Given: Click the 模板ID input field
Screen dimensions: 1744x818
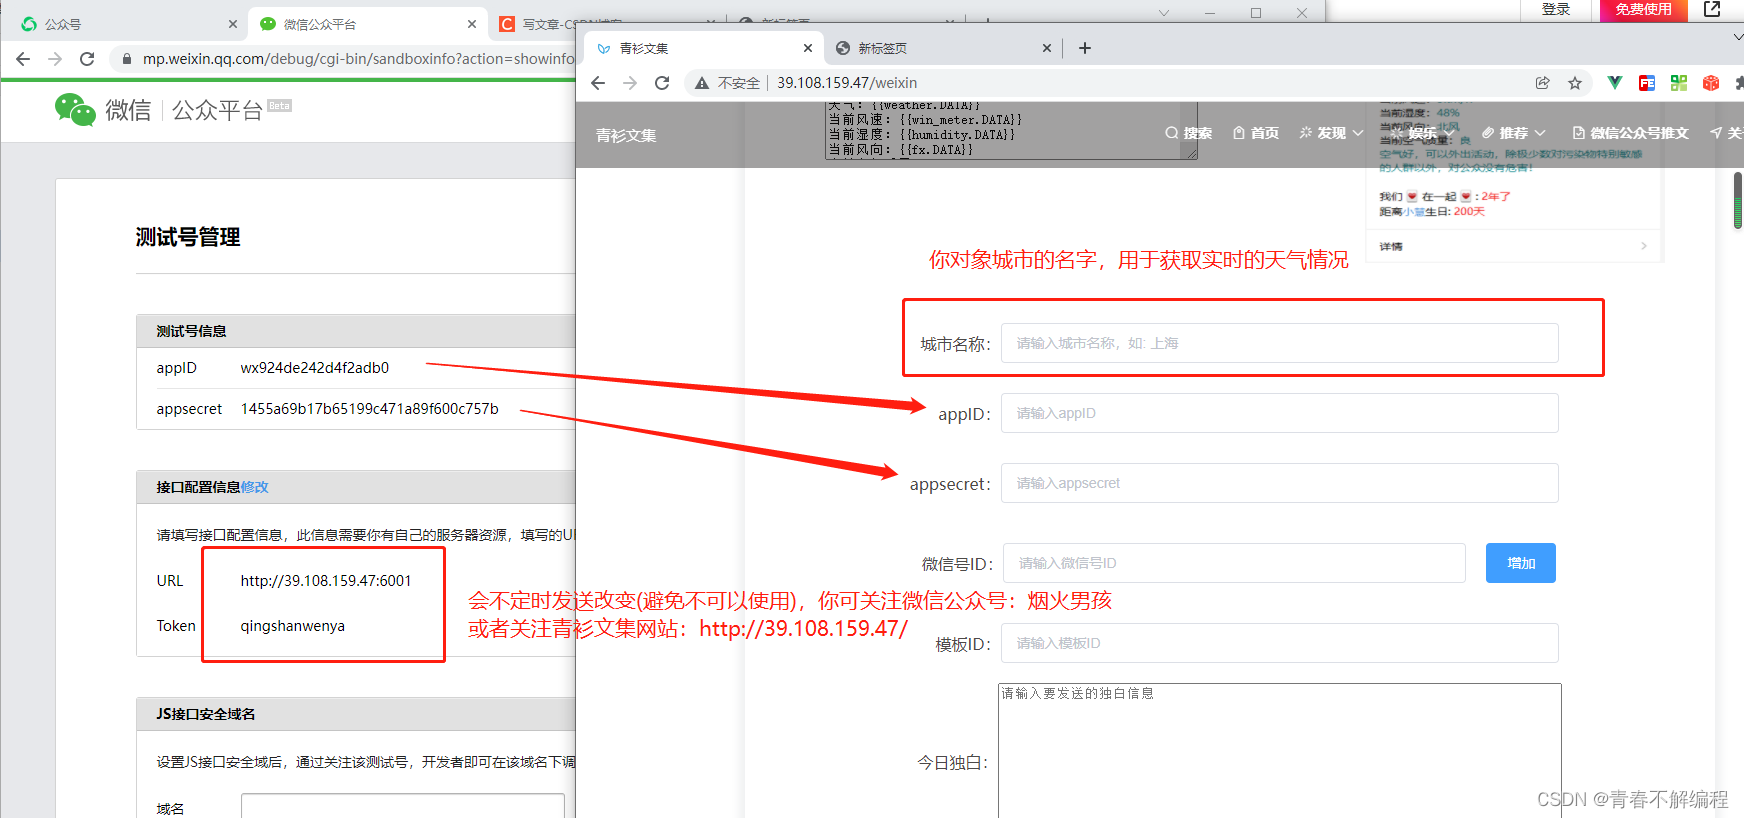Looking at the screenshot, I should click(1279, 643).
